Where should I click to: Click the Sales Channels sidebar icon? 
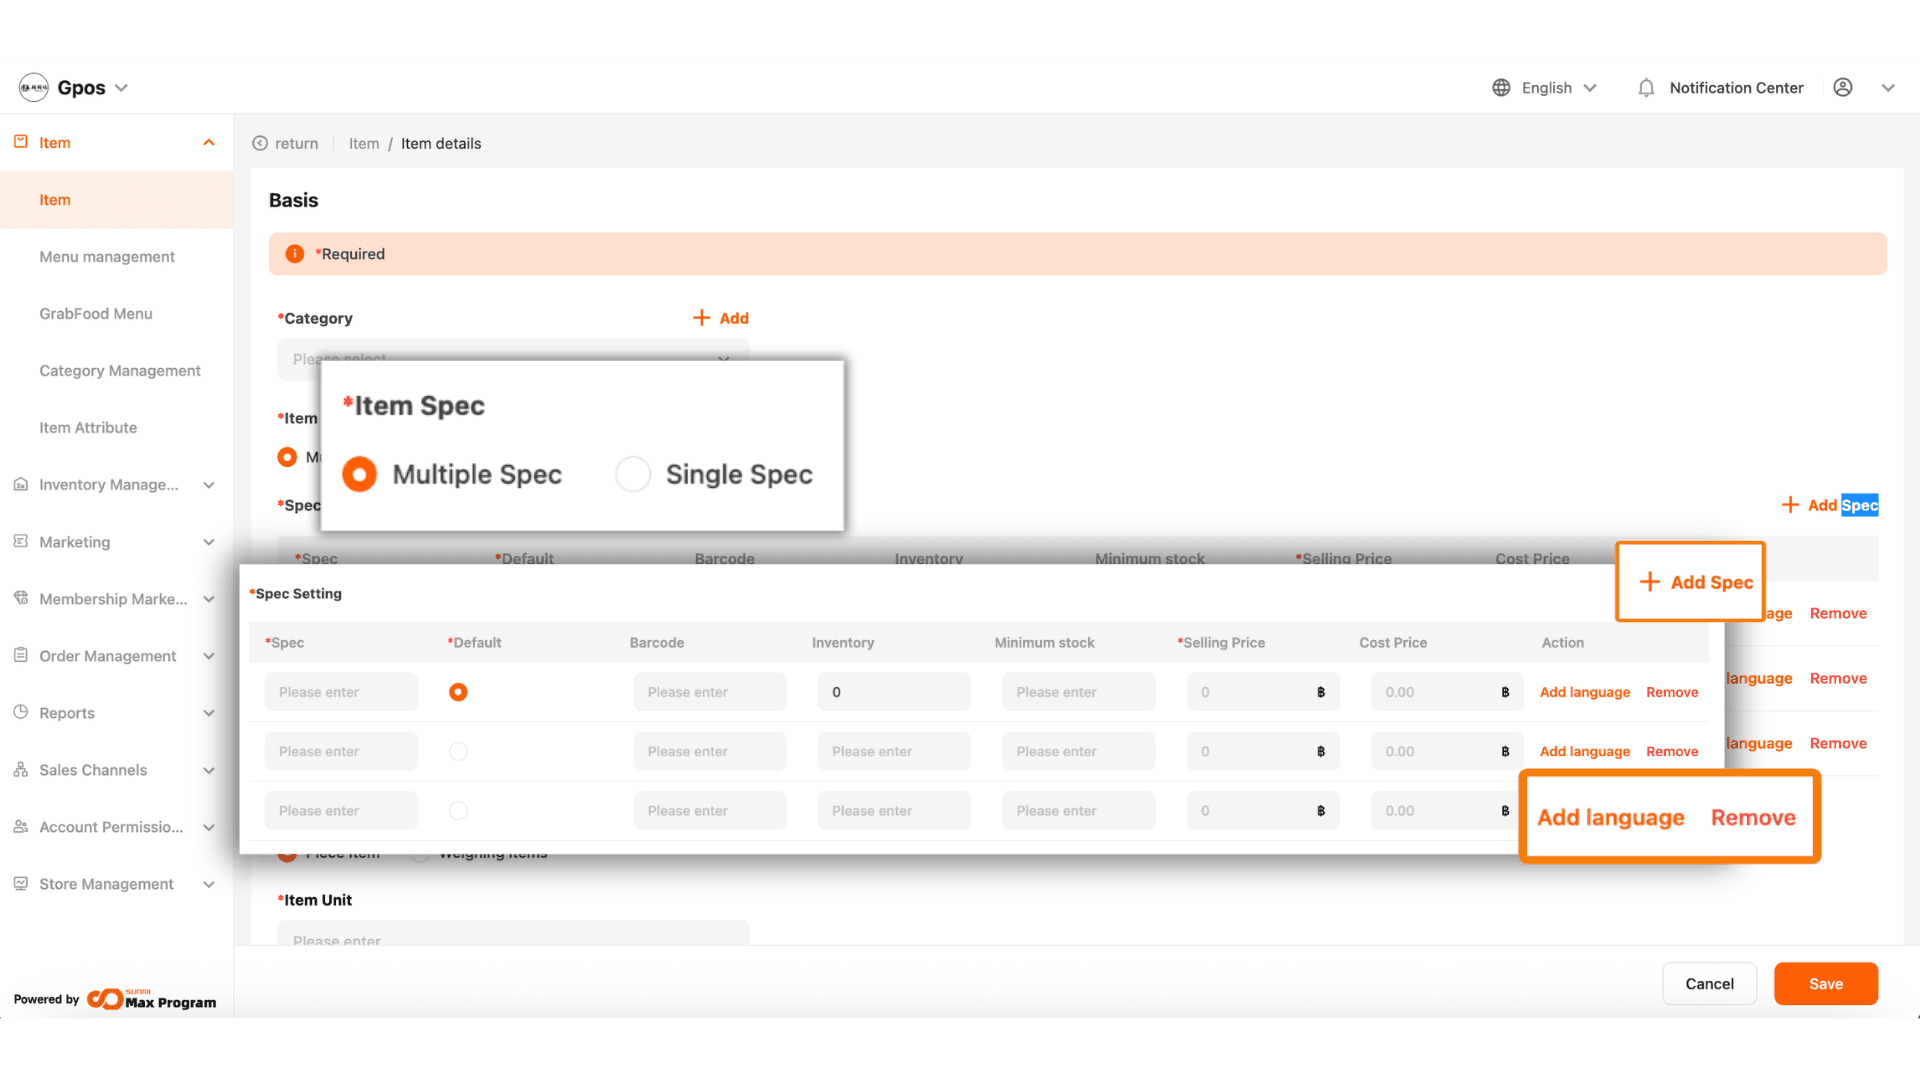(21, 770)
